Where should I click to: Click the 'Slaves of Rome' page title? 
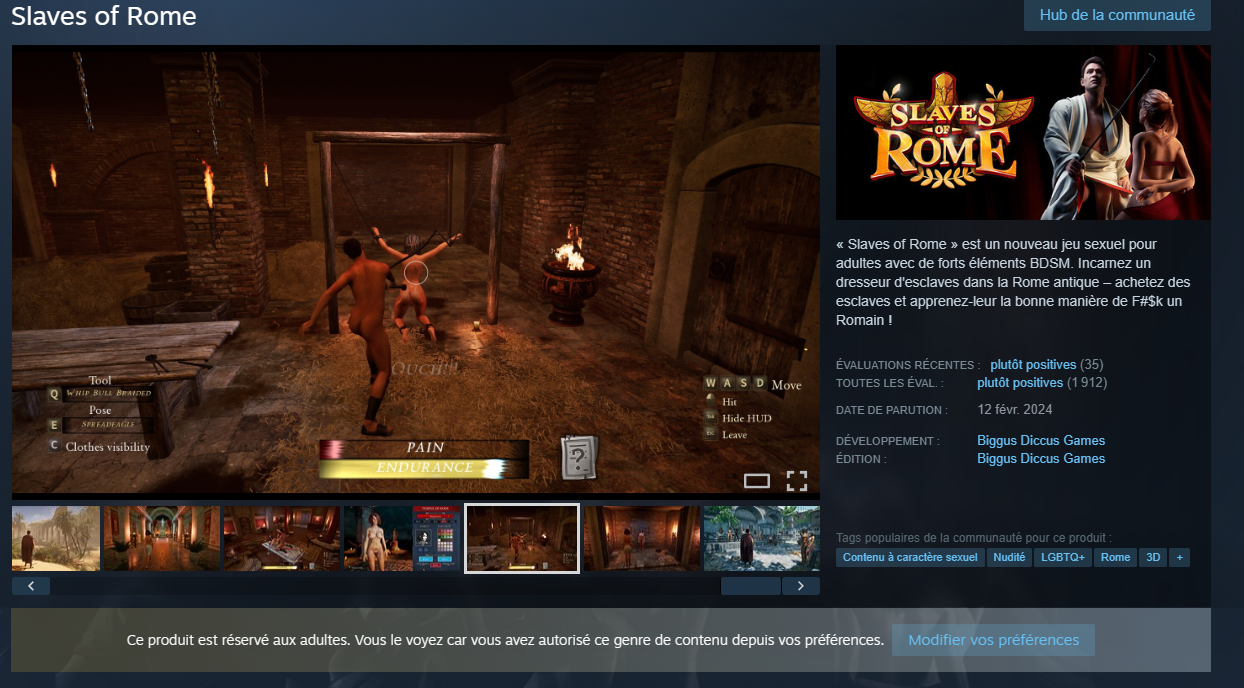(x=104, y=16)
